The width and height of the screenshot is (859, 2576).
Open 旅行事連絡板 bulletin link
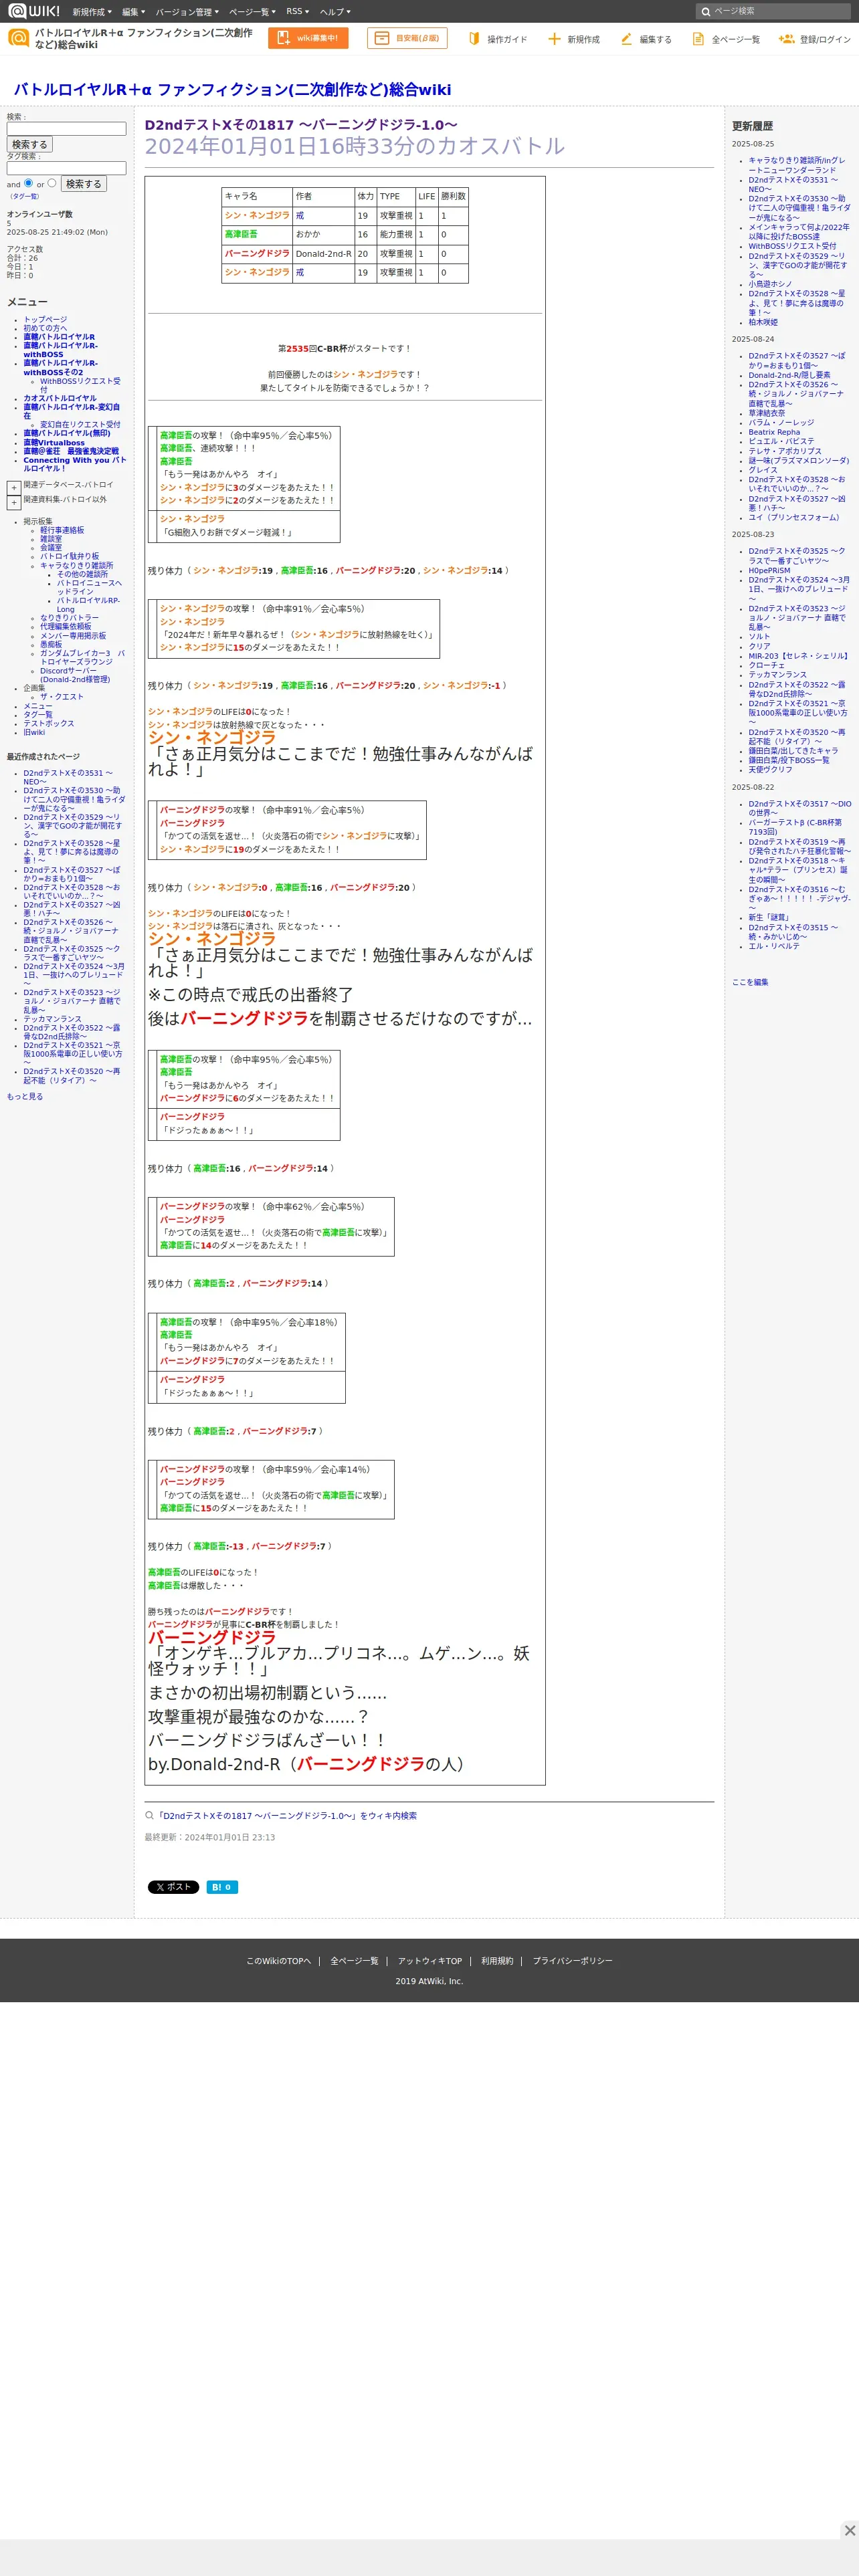62,530
